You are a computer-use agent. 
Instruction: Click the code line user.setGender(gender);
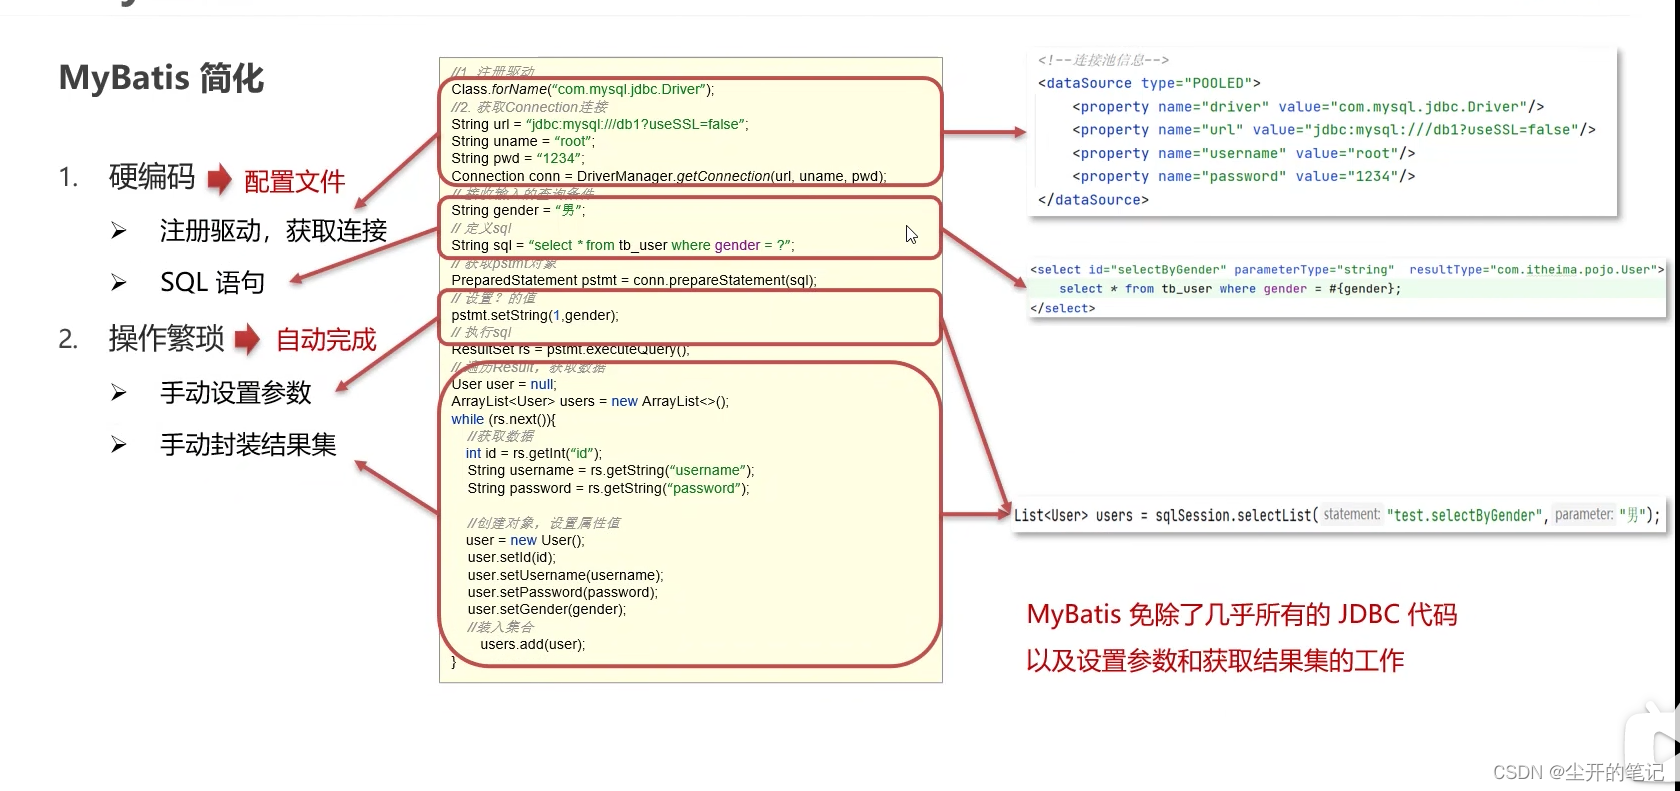click(547, 609)
